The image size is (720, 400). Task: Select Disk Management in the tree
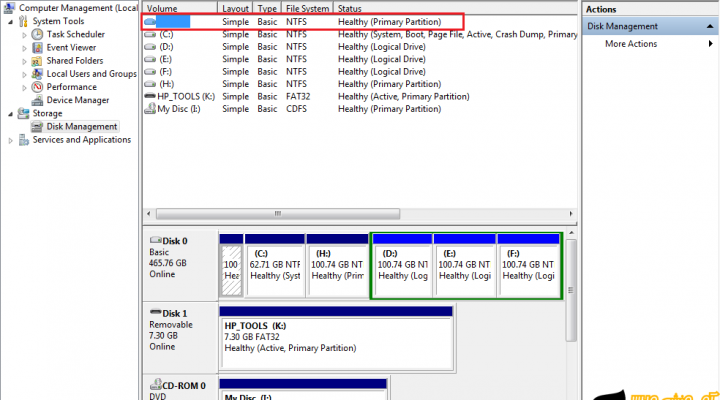pos(81,126)
